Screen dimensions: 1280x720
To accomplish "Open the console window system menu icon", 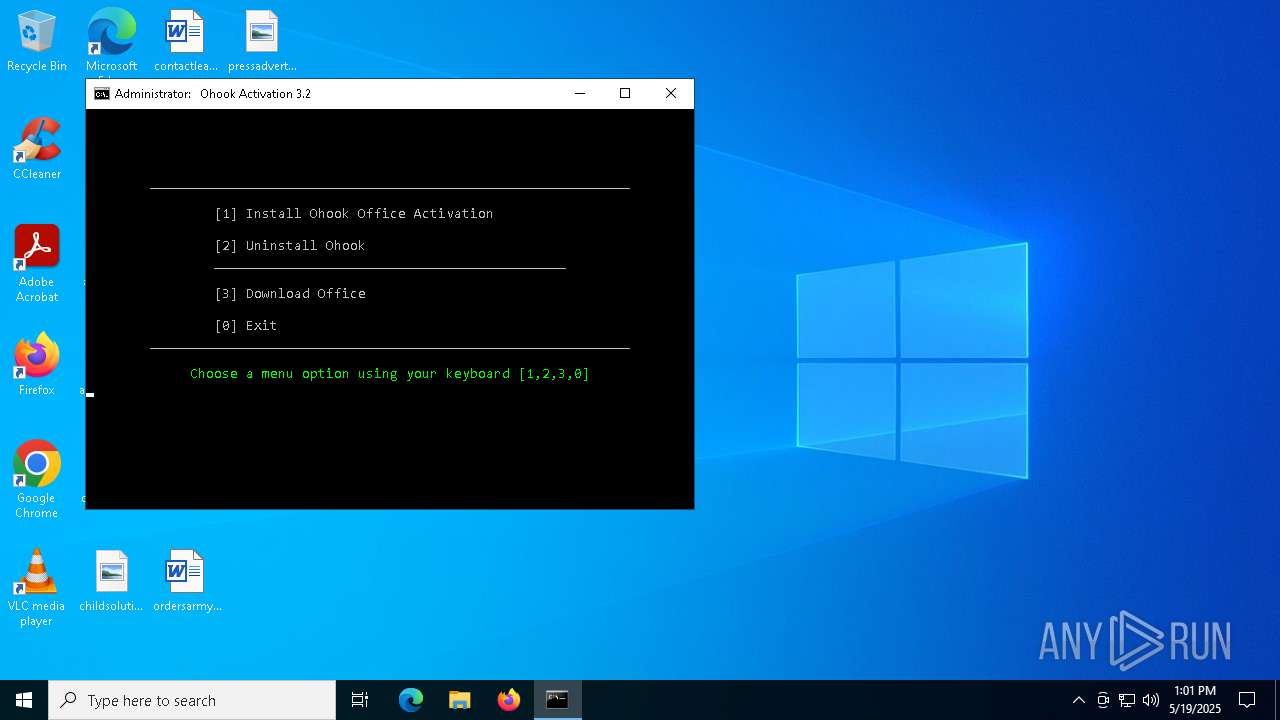I will 101,93.
